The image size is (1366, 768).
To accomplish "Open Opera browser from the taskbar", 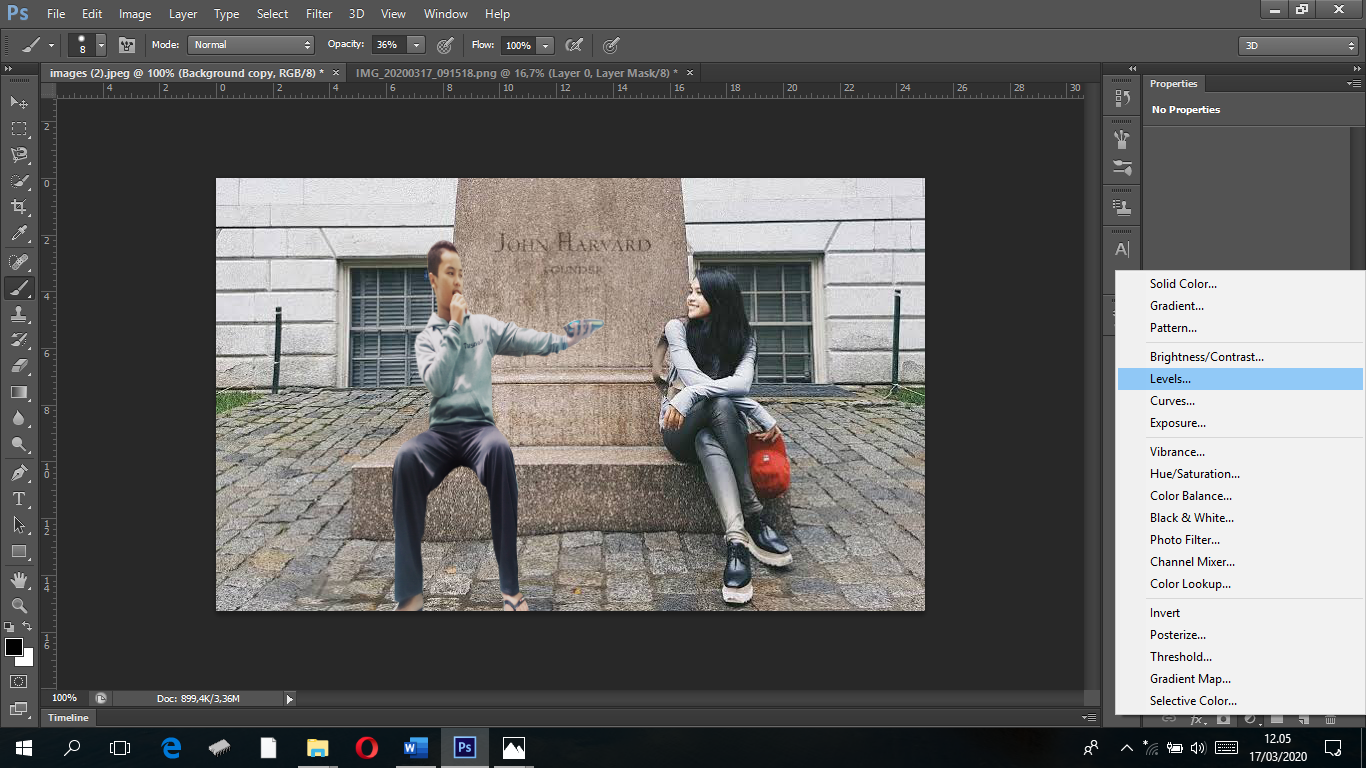I will pos(366,747).
